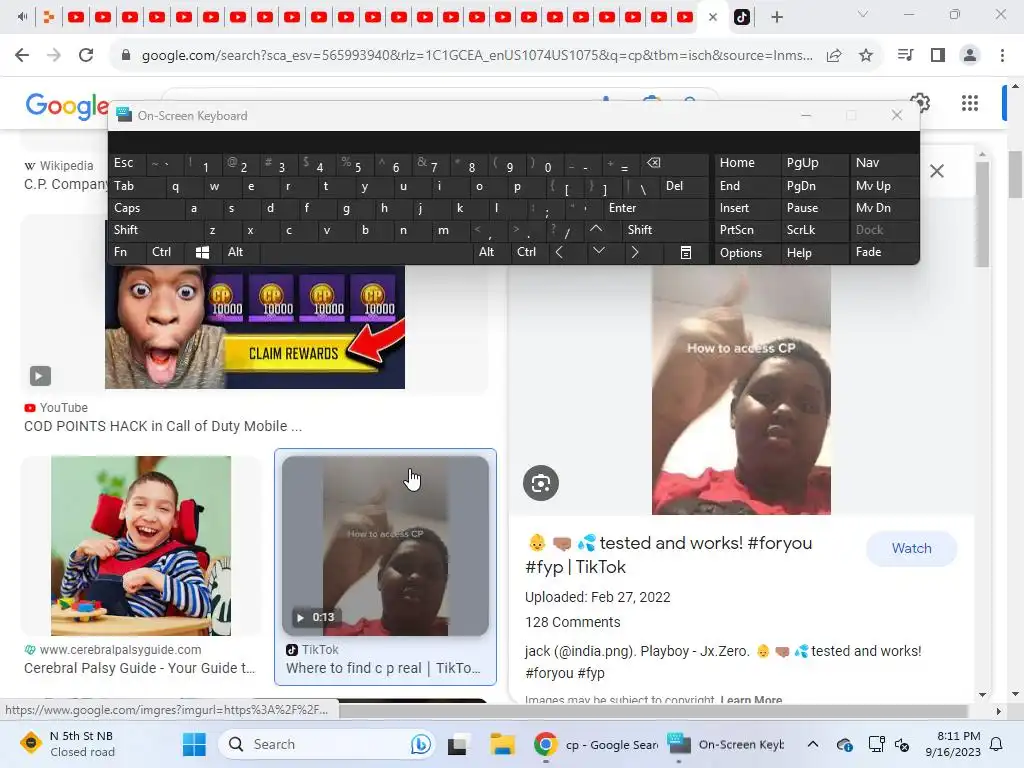The height and width of the screenshot is (768, 1024).
Task: Search inside image with Lens icon
Action: pos(541,483)
